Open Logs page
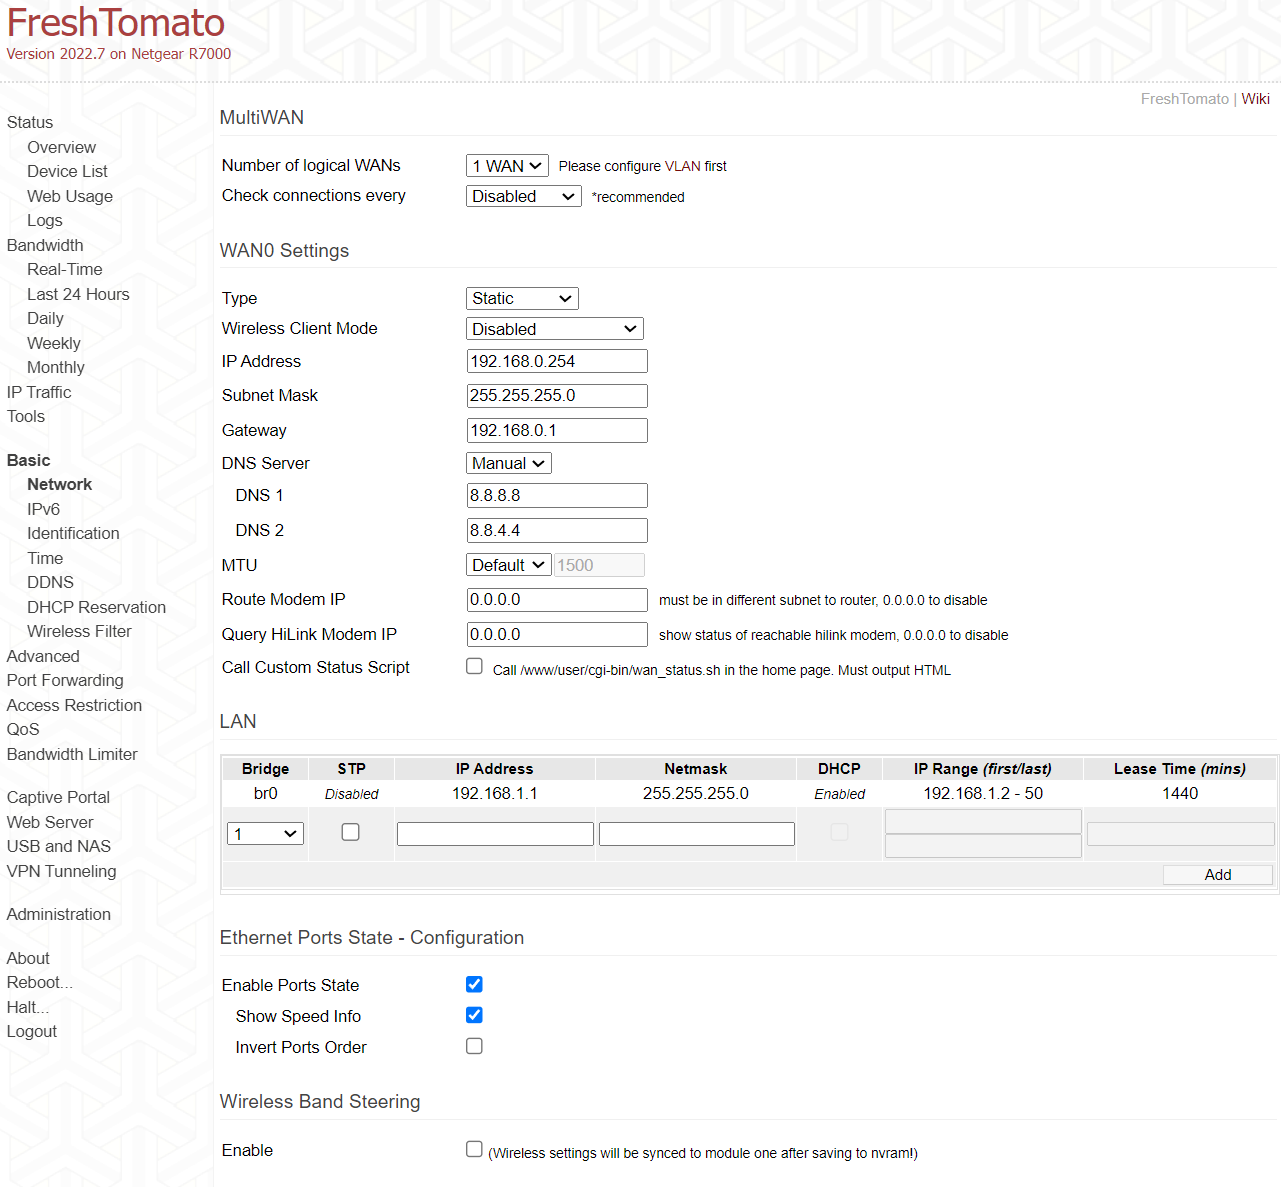Image resolution: width=1281 pixels, height=1187 pixels. tap(45, 220)
